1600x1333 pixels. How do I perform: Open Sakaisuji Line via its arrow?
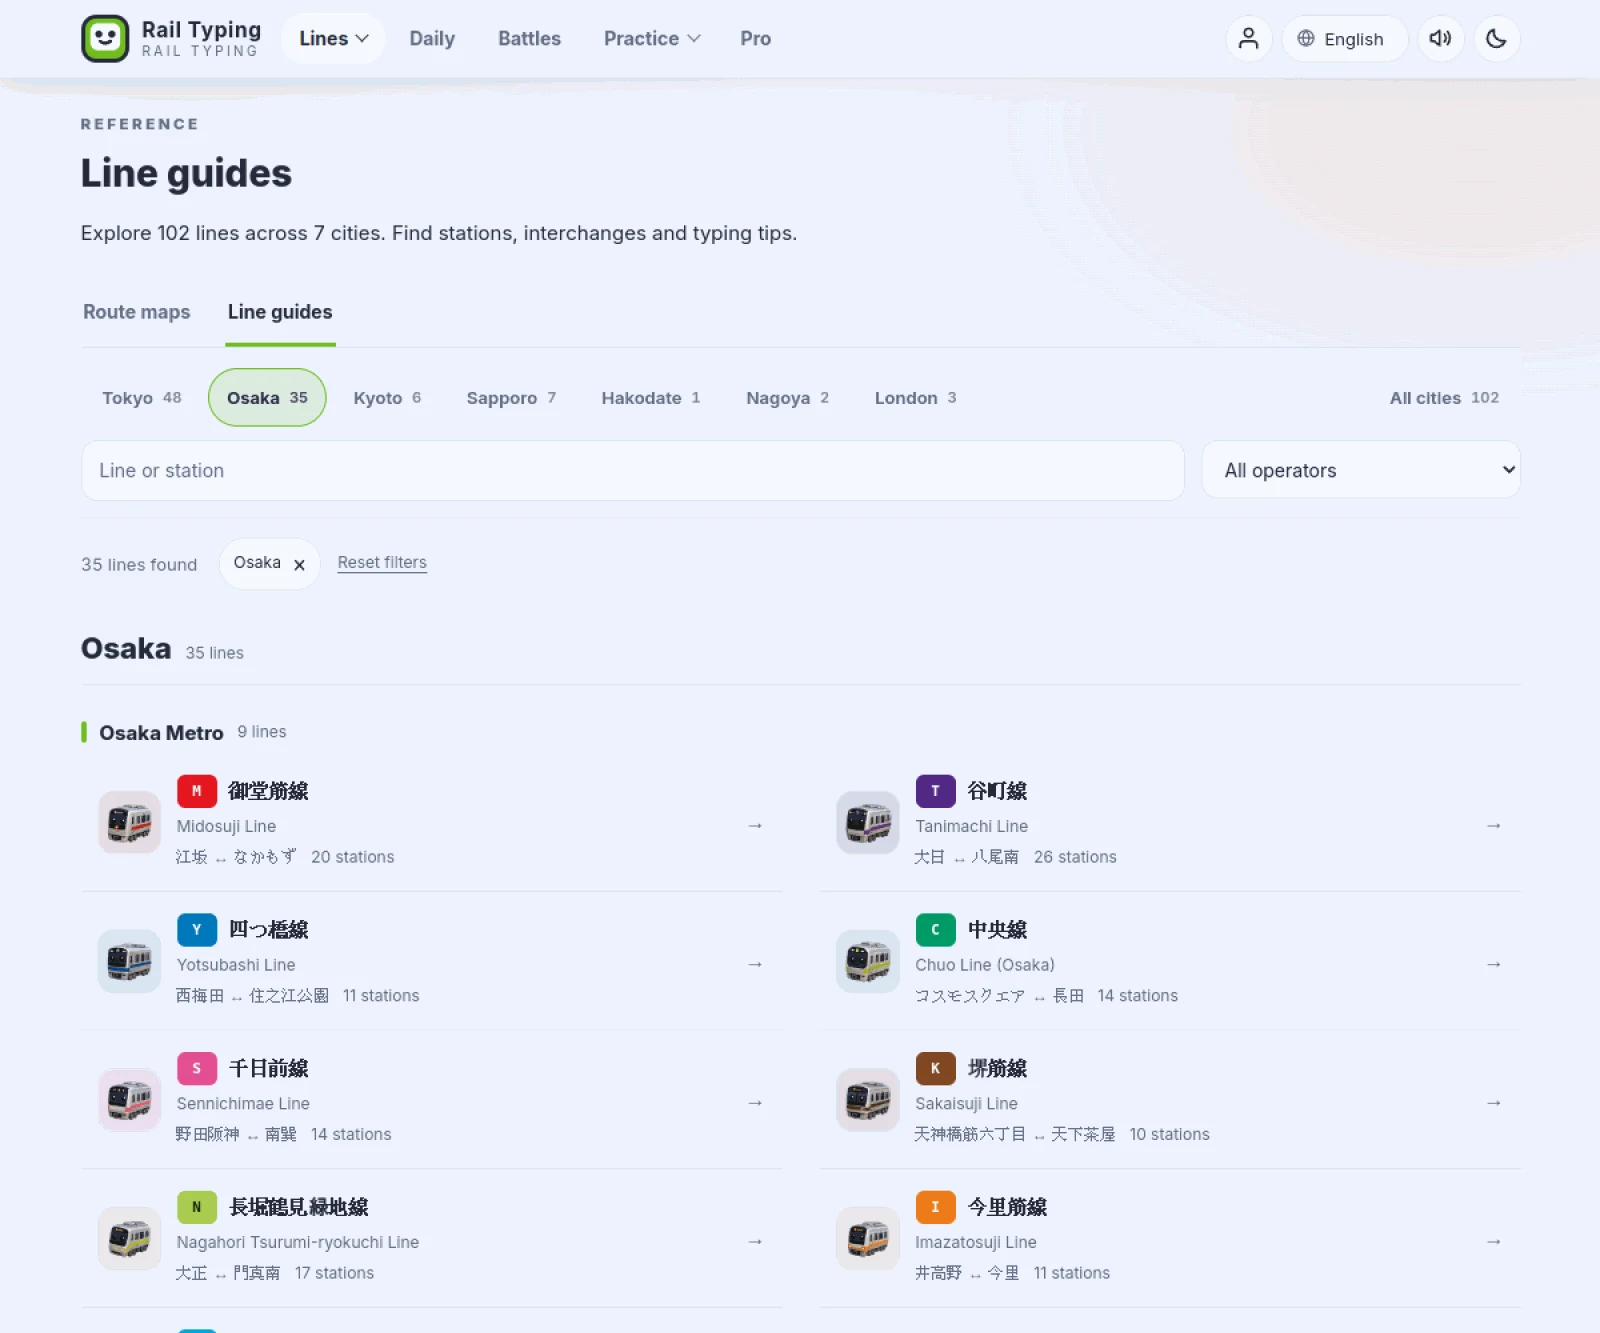click(1494, 1103)
